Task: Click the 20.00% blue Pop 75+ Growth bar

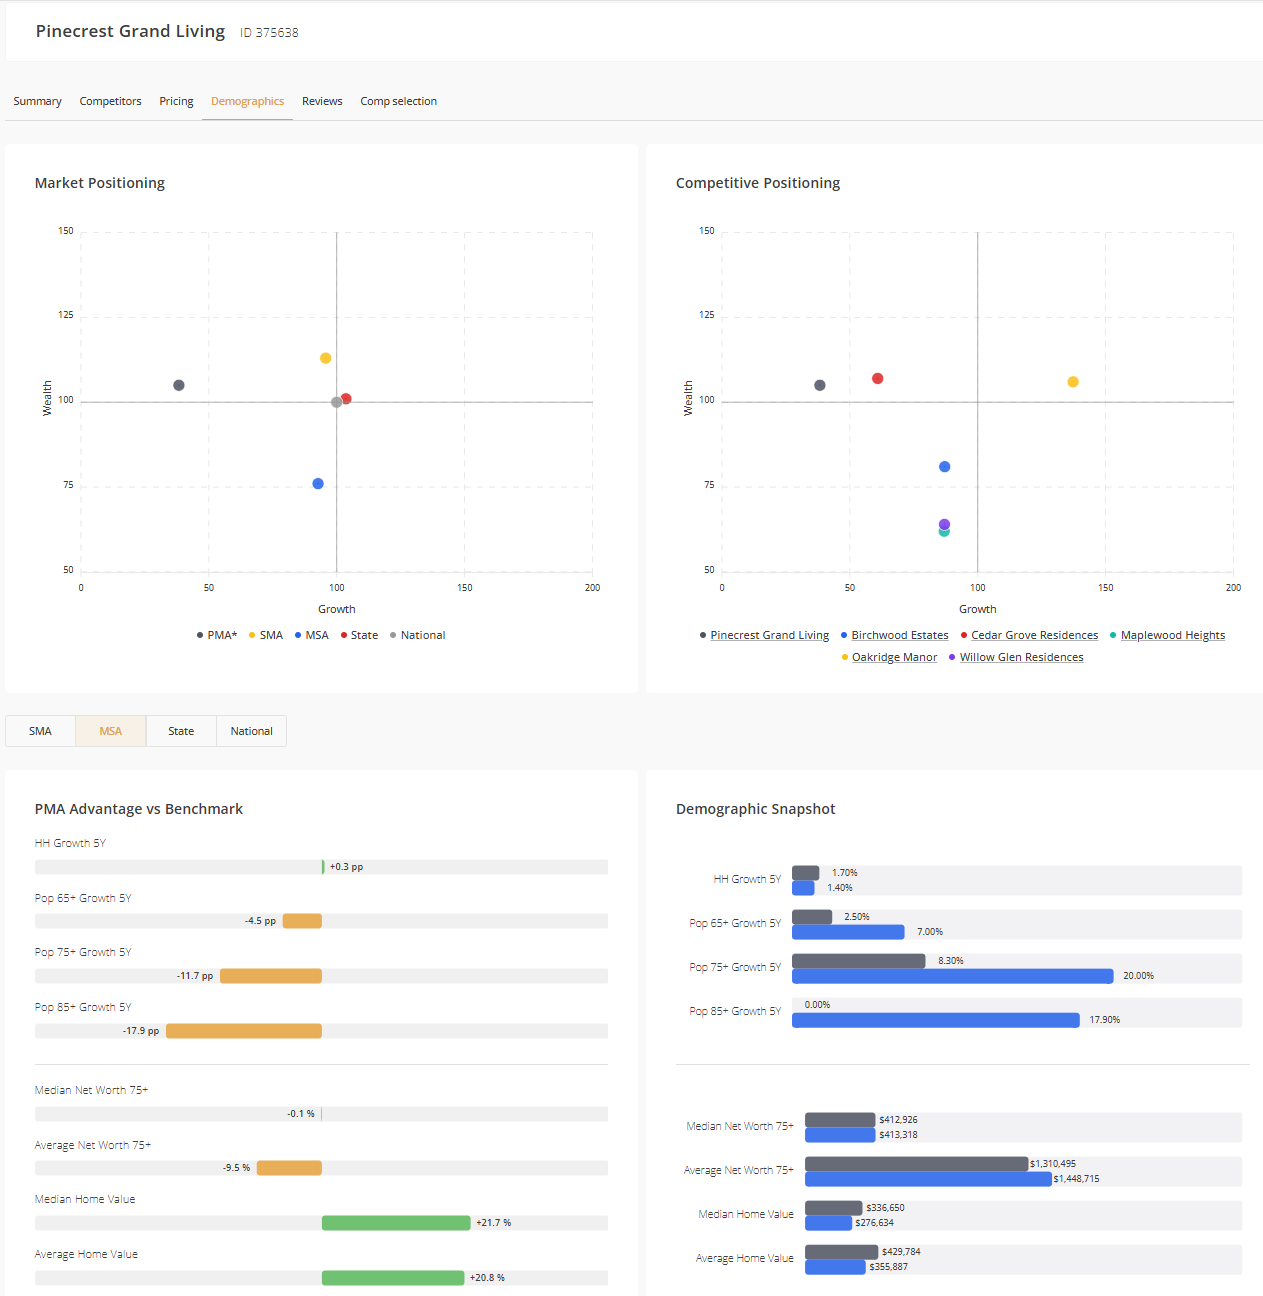Action: (953, 976)
